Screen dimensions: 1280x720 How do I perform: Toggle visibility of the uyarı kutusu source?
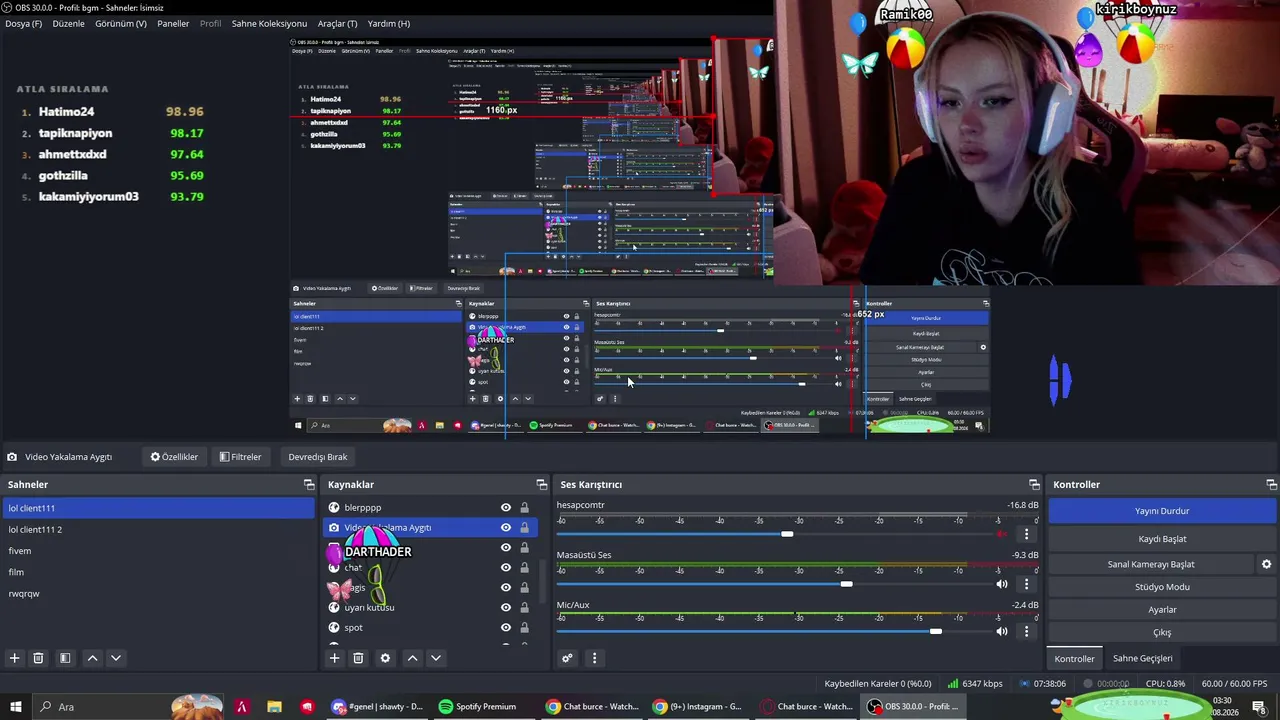point(506,608)
